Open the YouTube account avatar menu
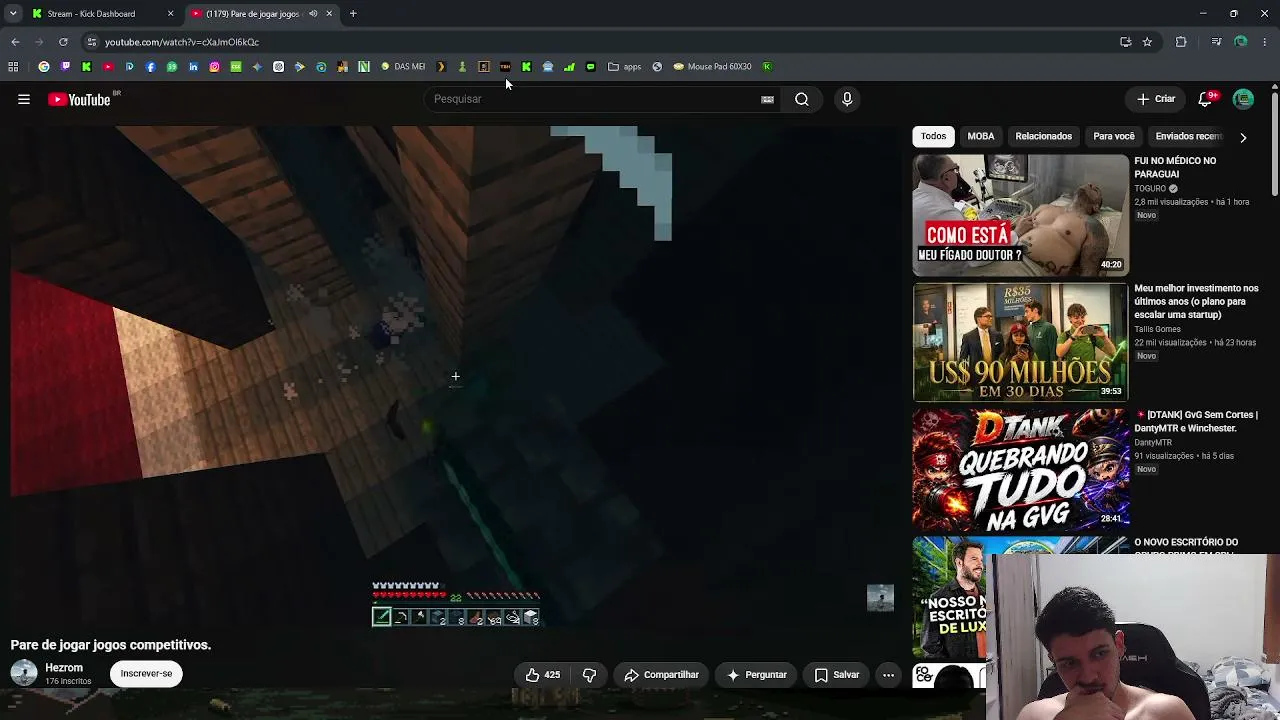This screenshot has width=1280, height=720. (1243, 99)
